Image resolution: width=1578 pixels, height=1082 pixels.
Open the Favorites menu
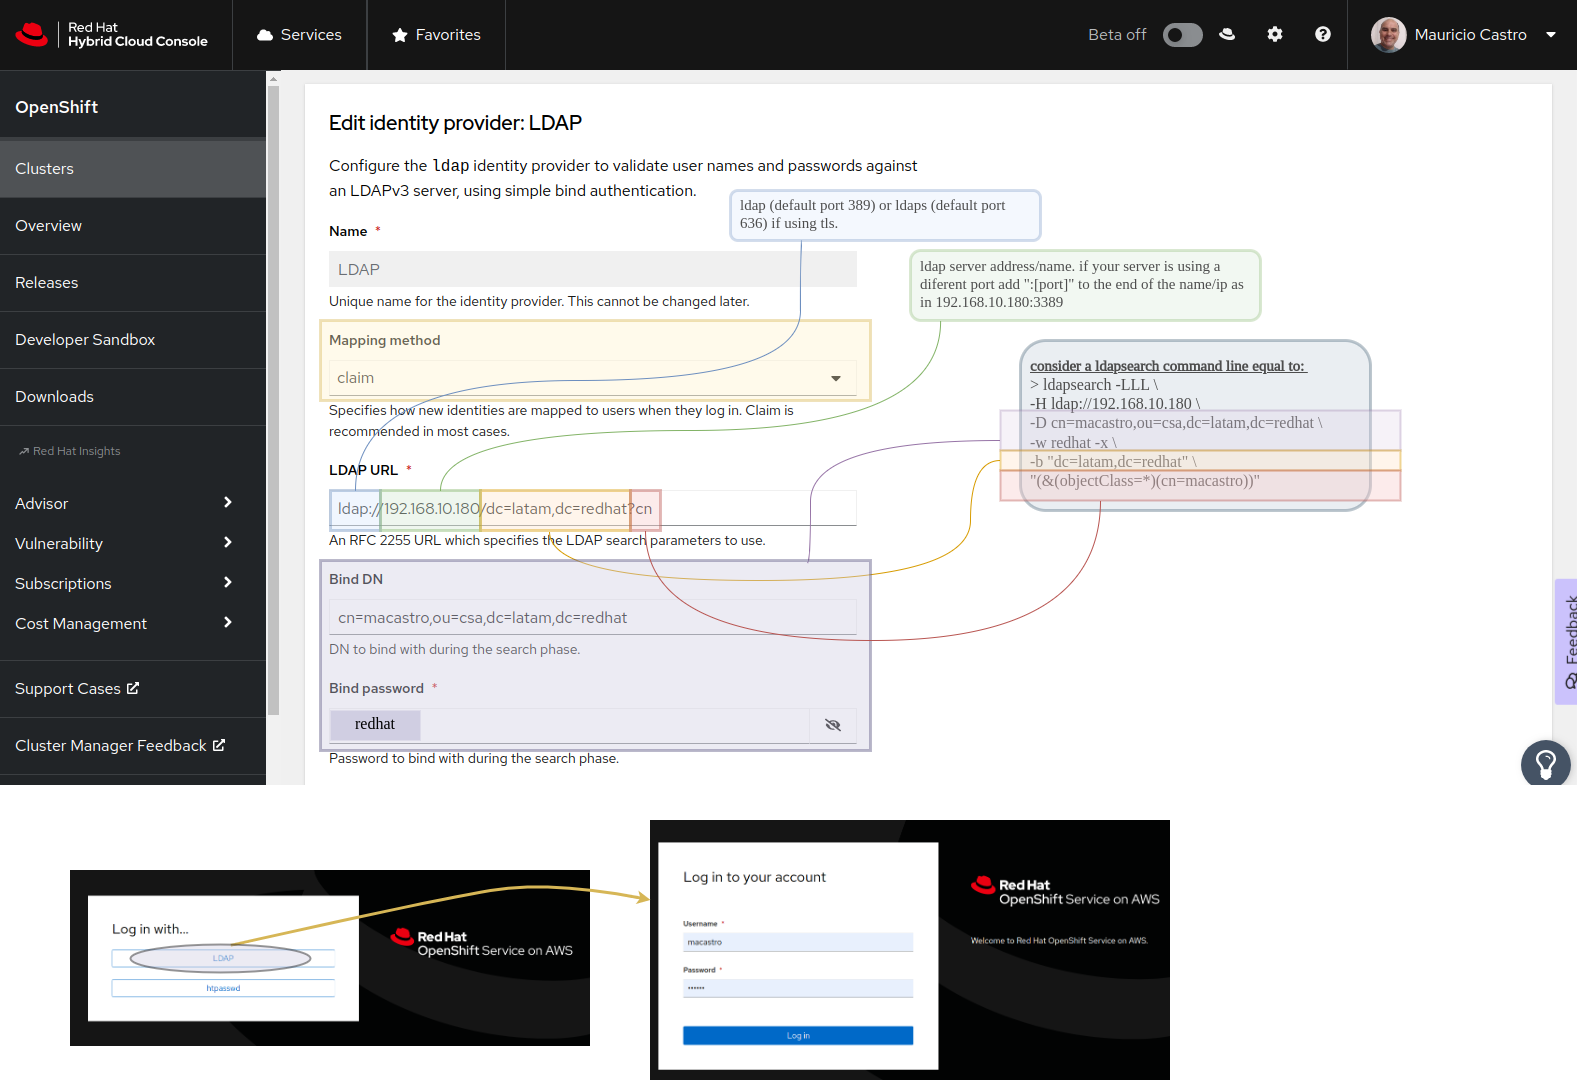[436, 35]
